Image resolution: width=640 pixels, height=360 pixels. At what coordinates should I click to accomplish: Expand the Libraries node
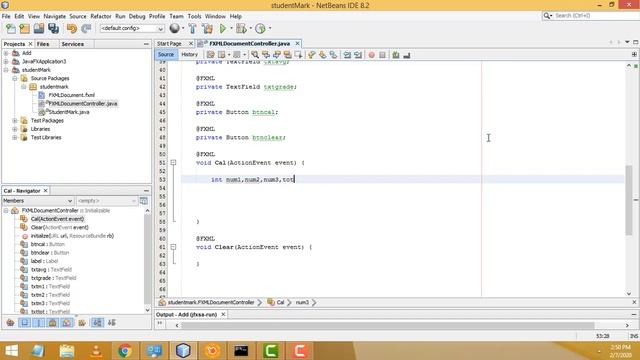(x=15, y=129)
